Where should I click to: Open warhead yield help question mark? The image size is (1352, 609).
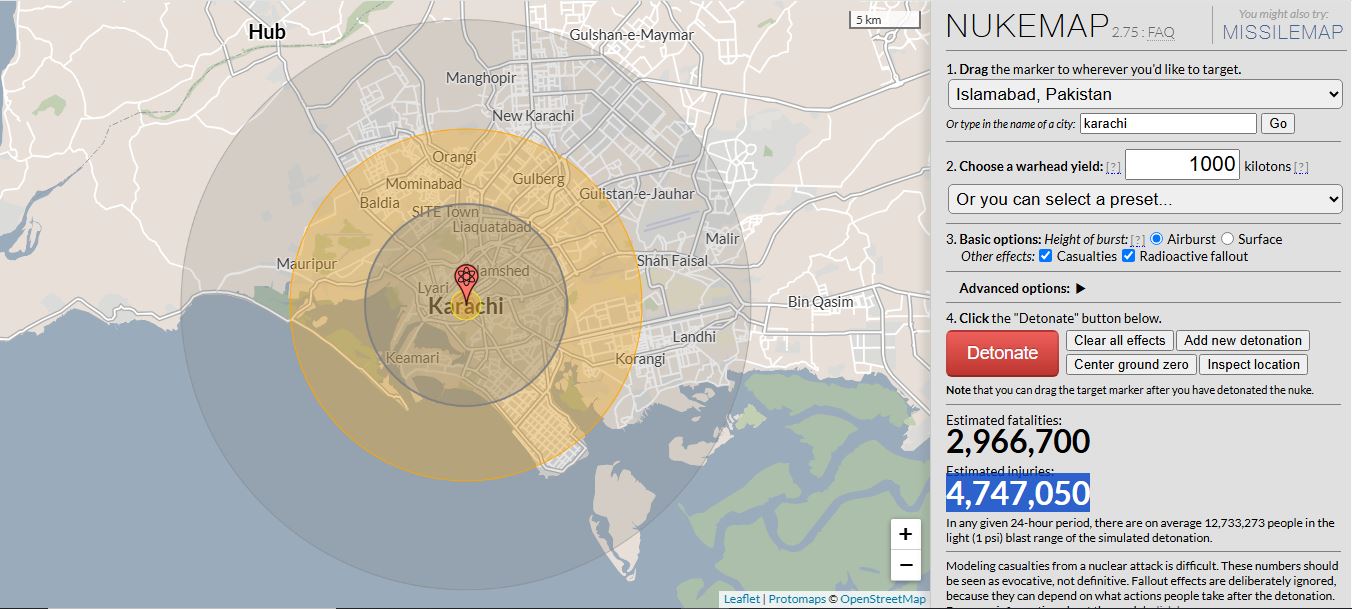1113,167
